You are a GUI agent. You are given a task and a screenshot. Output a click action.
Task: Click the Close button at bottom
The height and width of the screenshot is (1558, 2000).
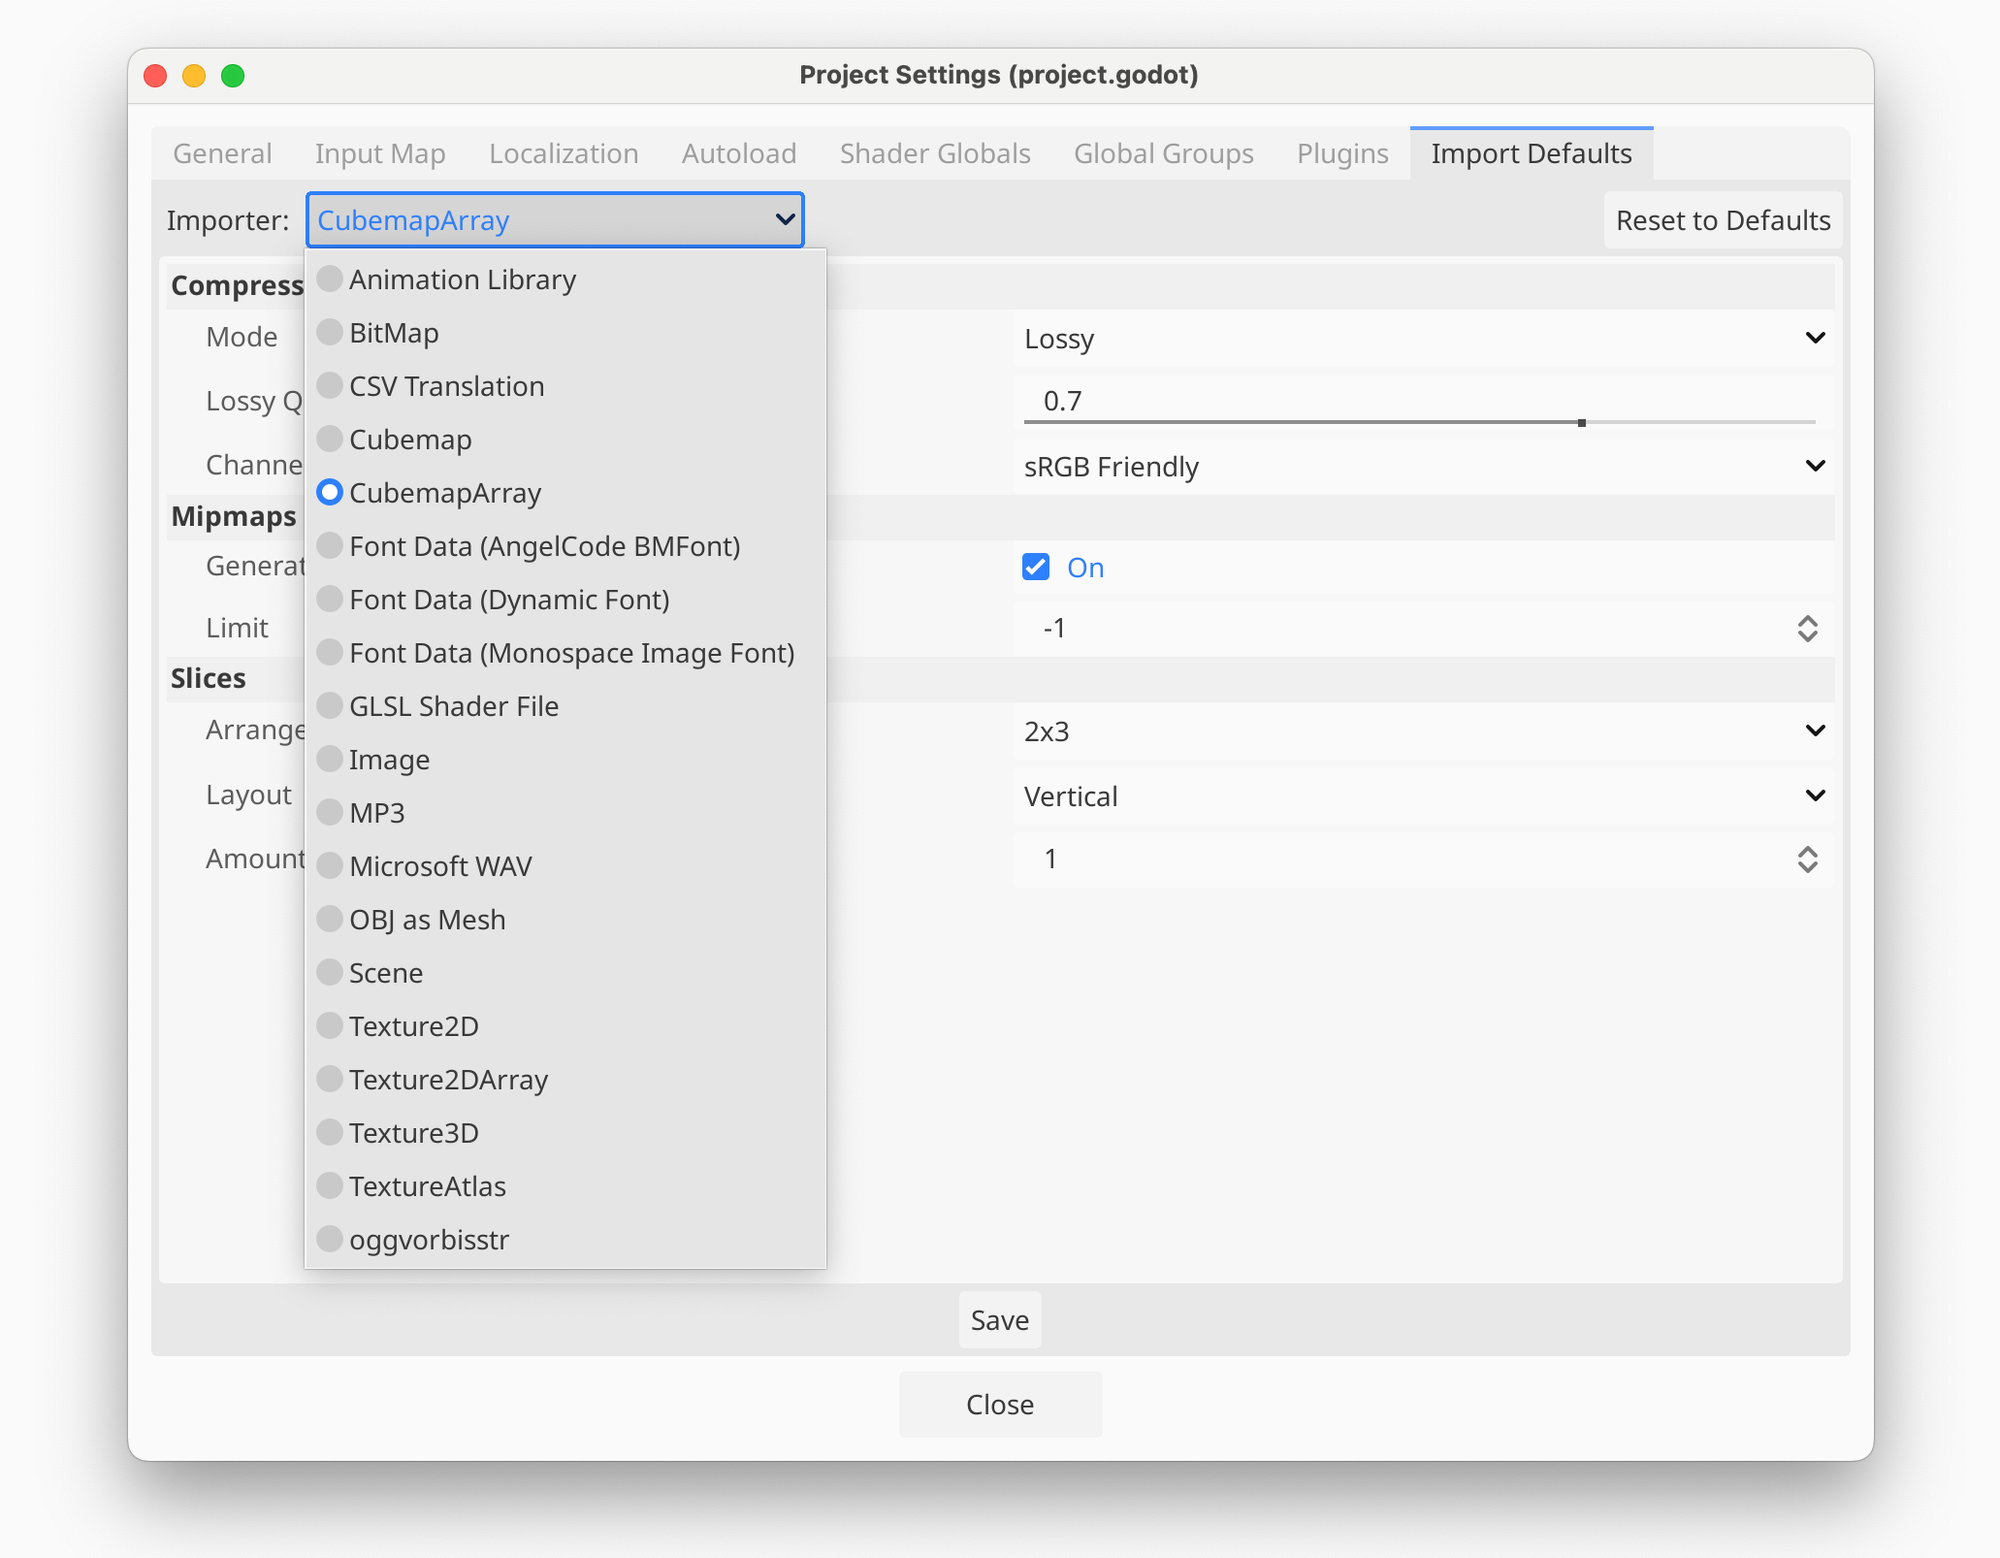click(x=1000, y=1404)
